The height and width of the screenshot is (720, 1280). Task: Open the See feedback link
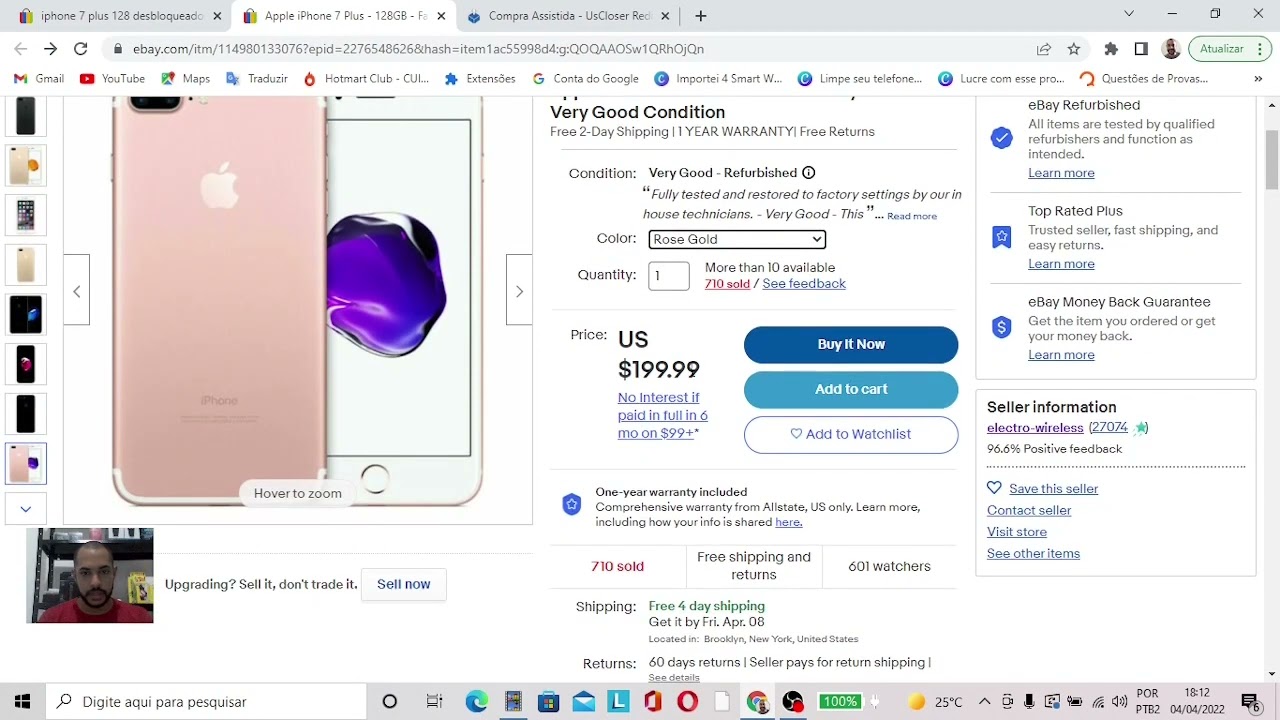click(x=804, y=284)
